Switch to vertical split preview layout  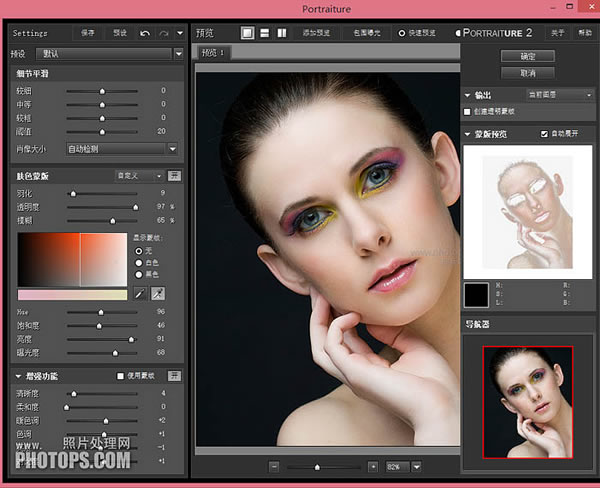point(281,33)
